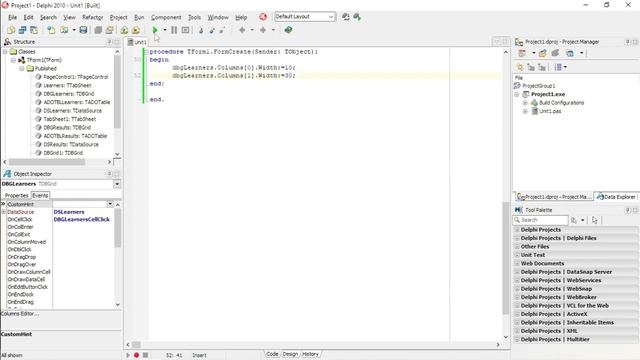Expand the Unit1.pas node

[525, 111]
